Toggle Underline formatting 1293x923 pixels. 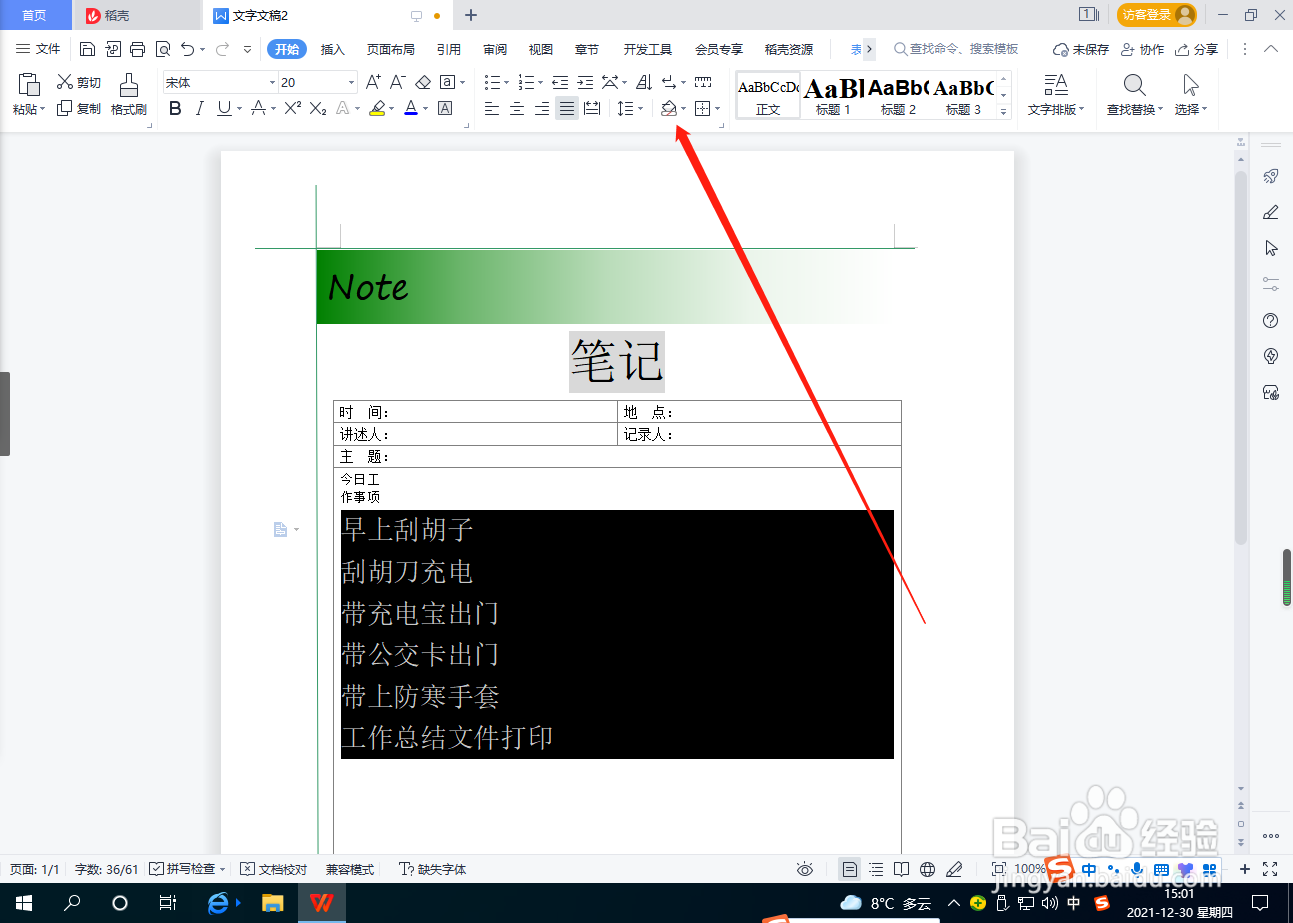(x=223, y=108)
